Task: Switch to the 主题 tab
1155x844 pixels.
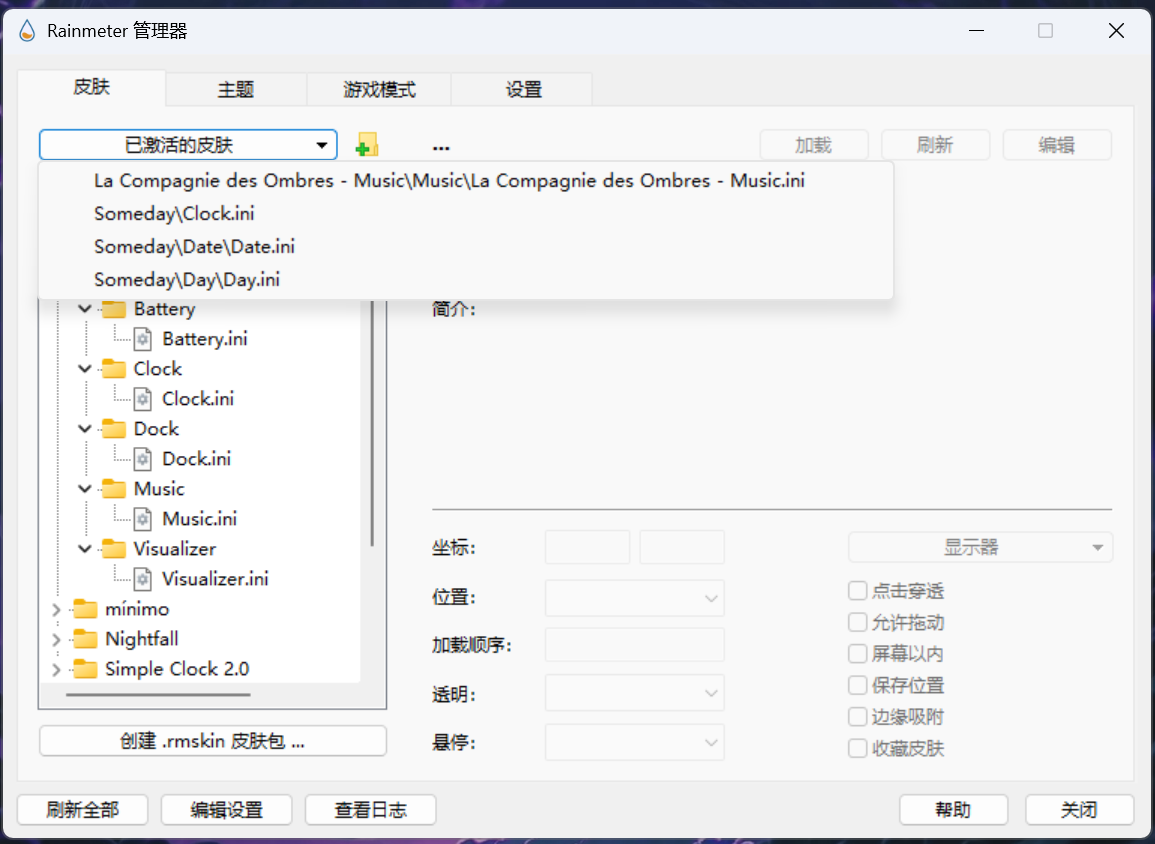Action: point(236,90)
